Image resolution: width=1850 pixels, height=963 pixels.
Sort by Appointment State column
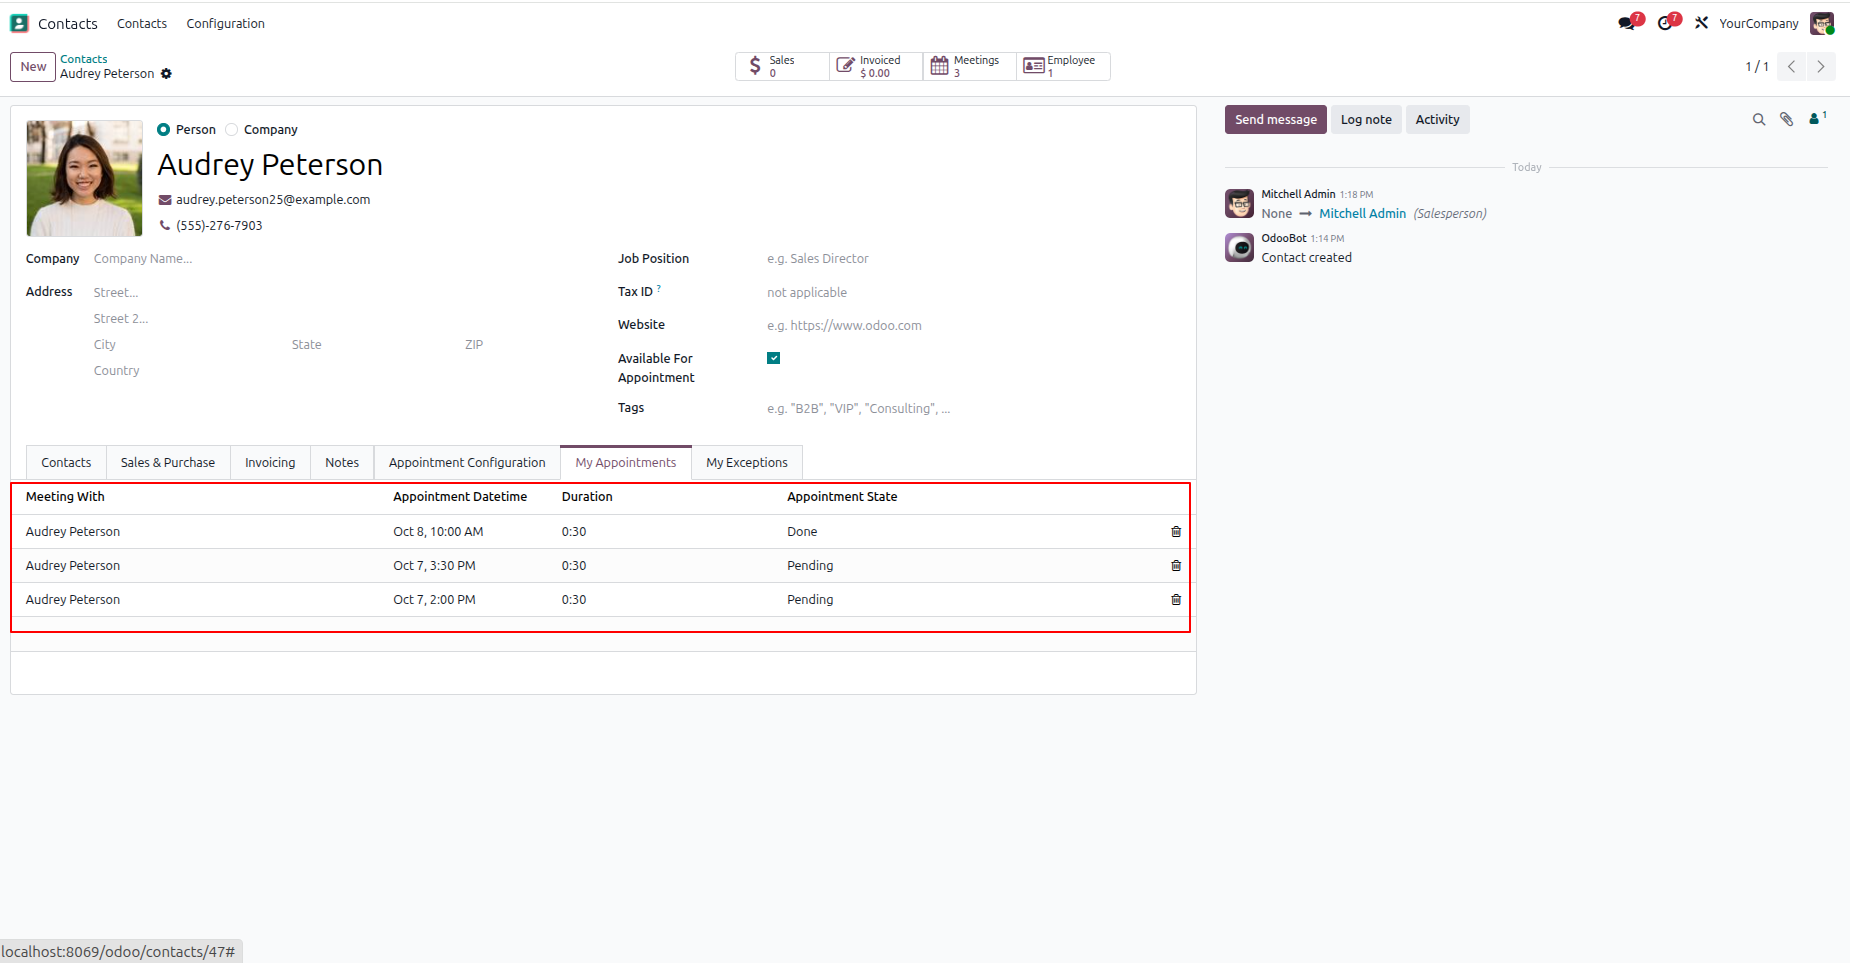(842, 497)
